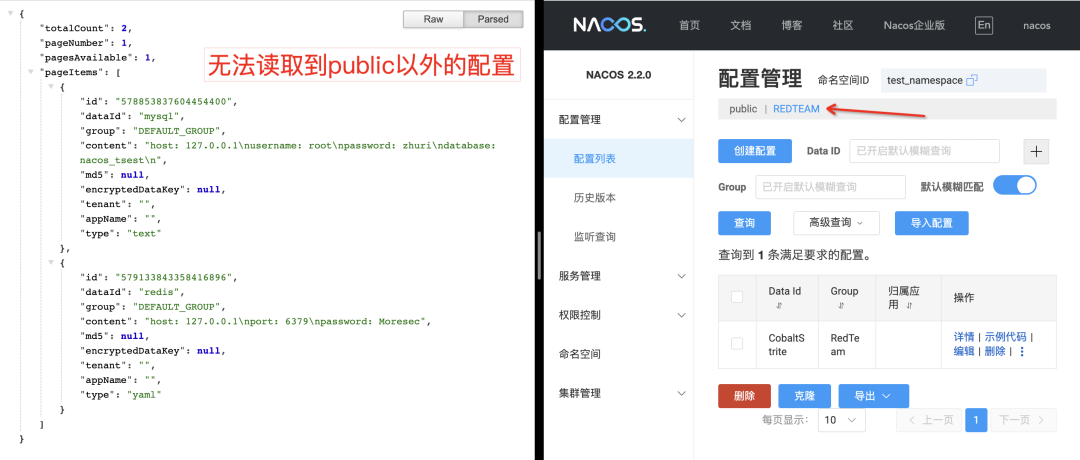1080x460 pixels.
Task: Click the 创建配置 button
Action: click(x=755, y=151)
